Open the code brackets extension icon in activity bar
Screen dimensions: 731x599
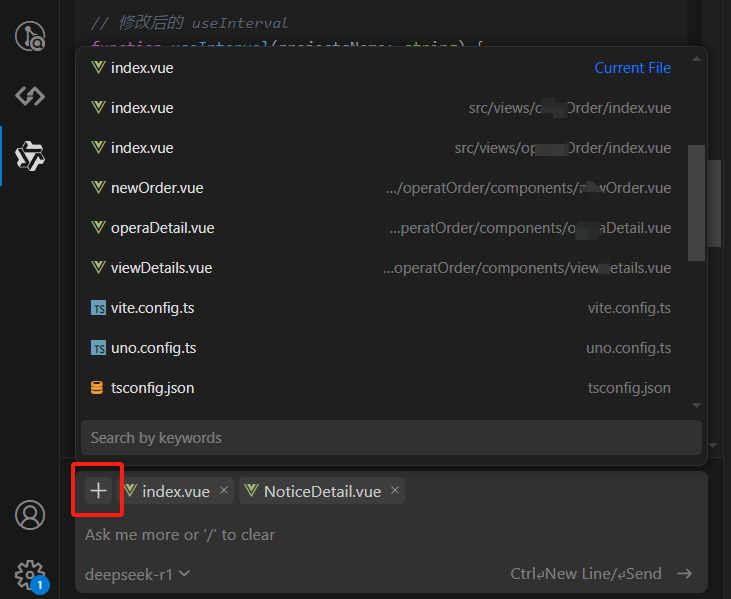[x=30, y=96]
